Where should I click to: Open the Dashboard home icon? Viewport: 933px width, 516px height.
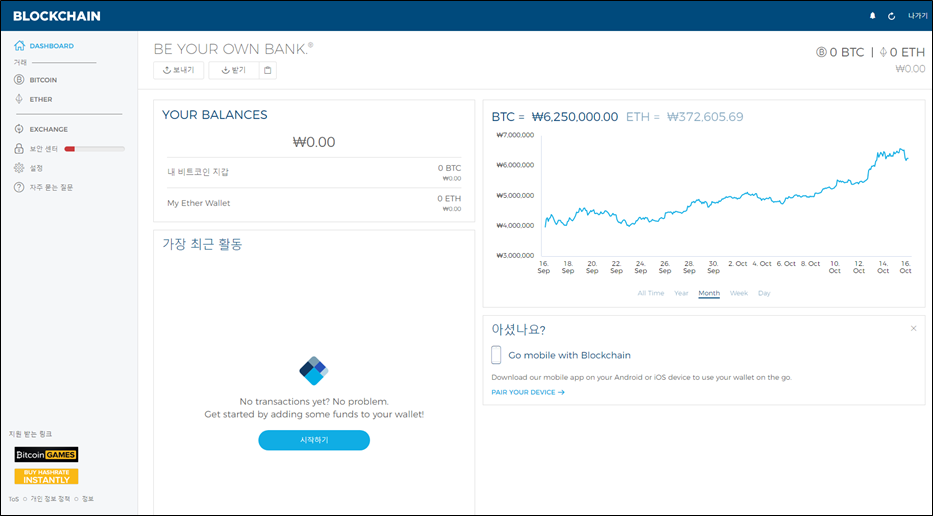point(19,46)
